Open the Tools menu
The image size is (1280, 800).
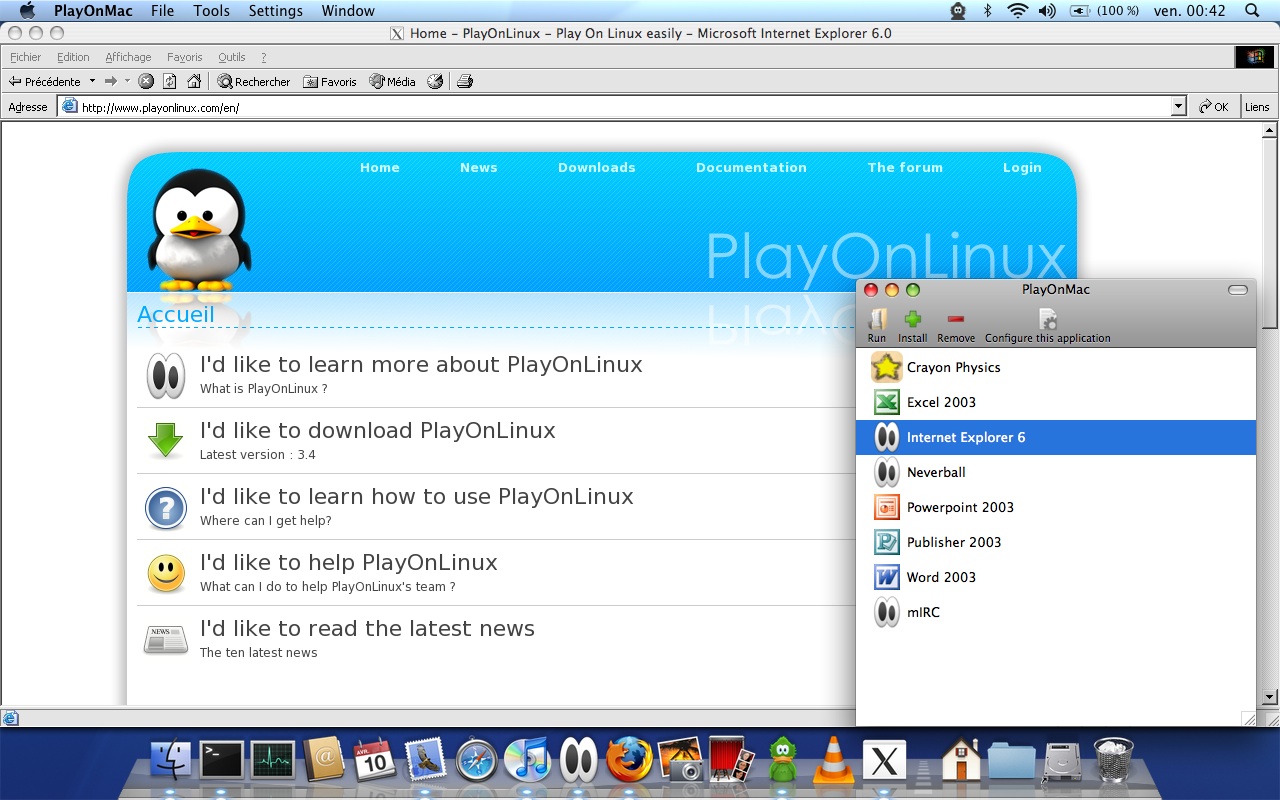tap(211, 11)
